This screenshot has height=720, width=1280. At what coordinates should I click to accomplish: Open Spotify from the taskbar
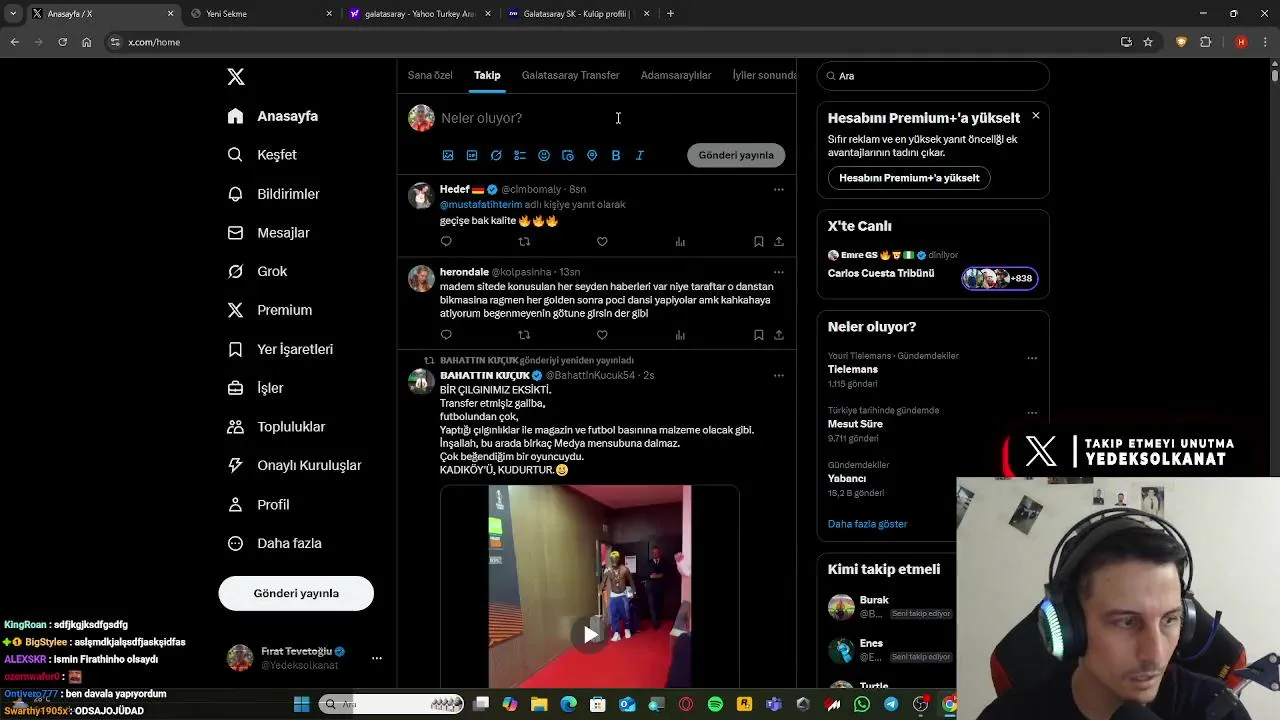715,704
